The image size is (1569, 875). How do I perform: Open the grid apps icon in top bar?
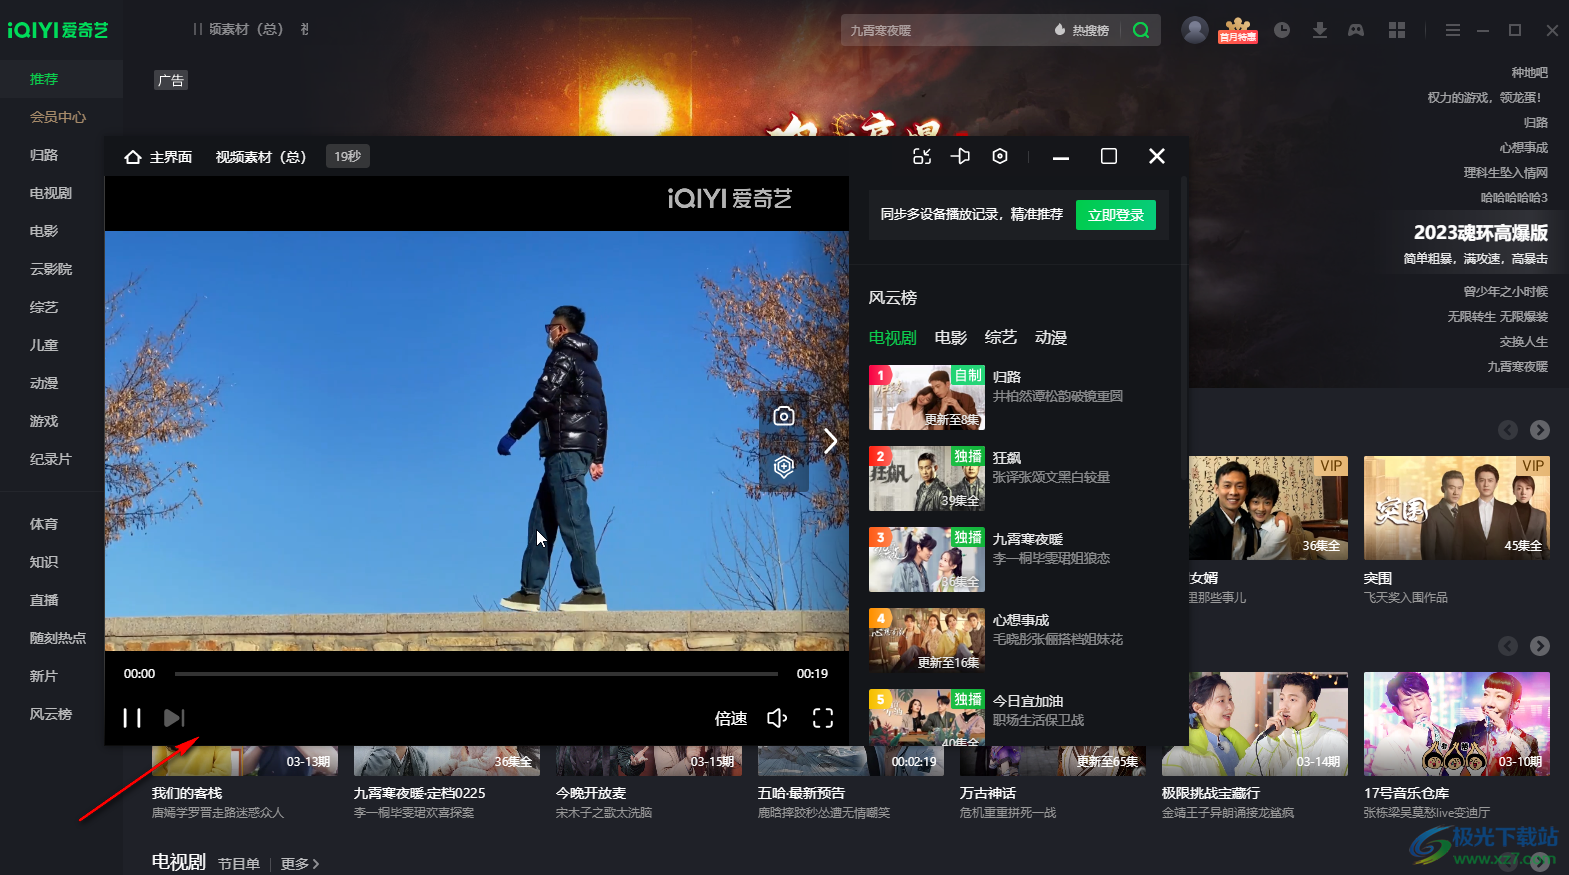click(1397, 30)
